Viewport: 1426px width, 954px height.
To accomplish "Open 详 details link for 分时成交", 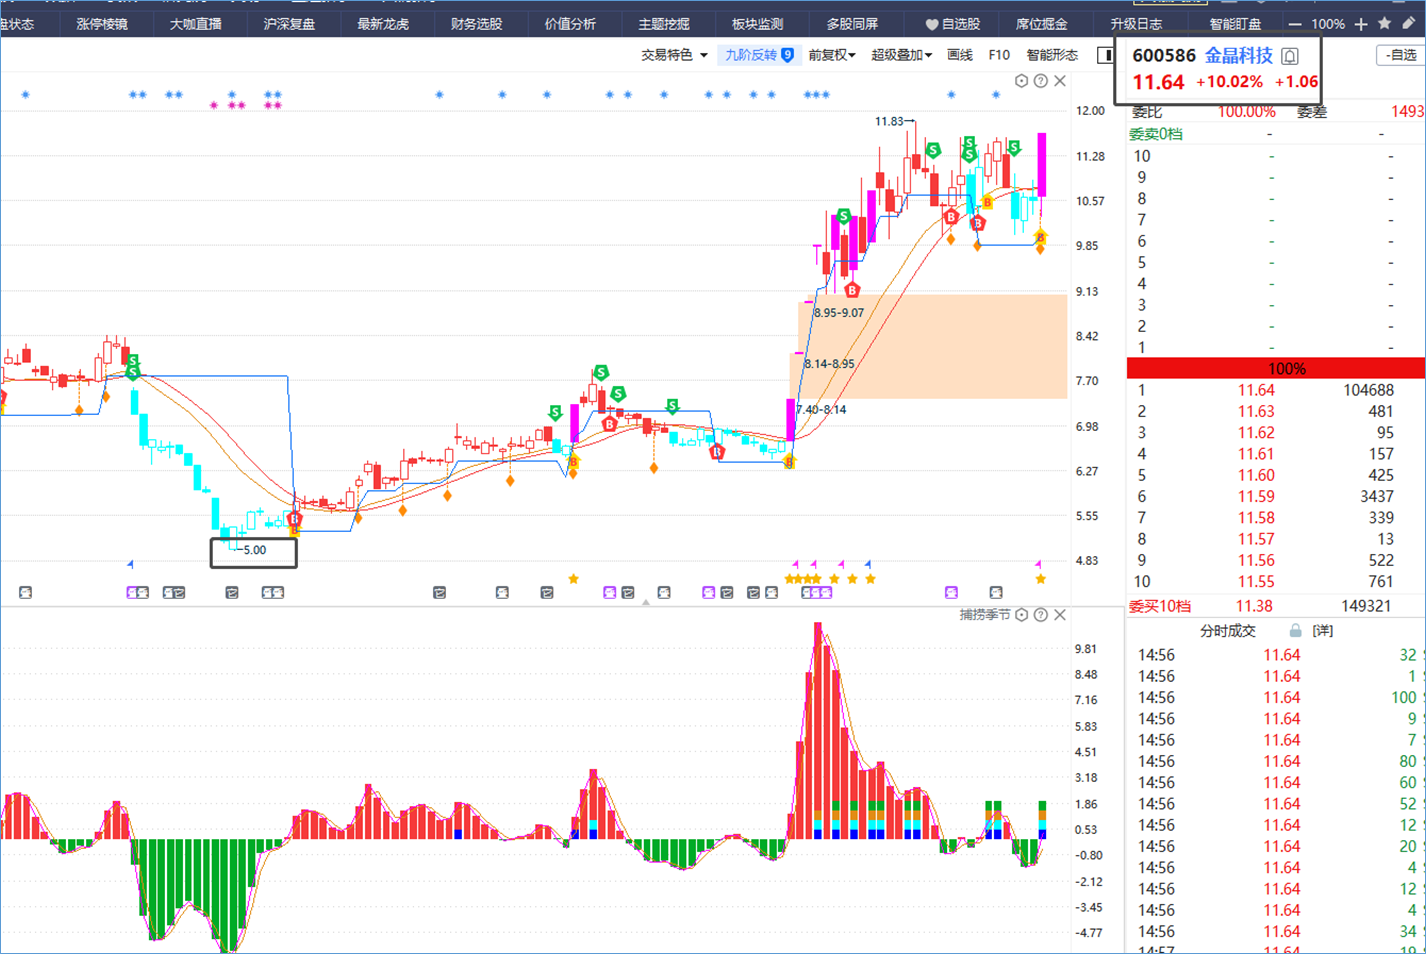I will coord(1322,630).
